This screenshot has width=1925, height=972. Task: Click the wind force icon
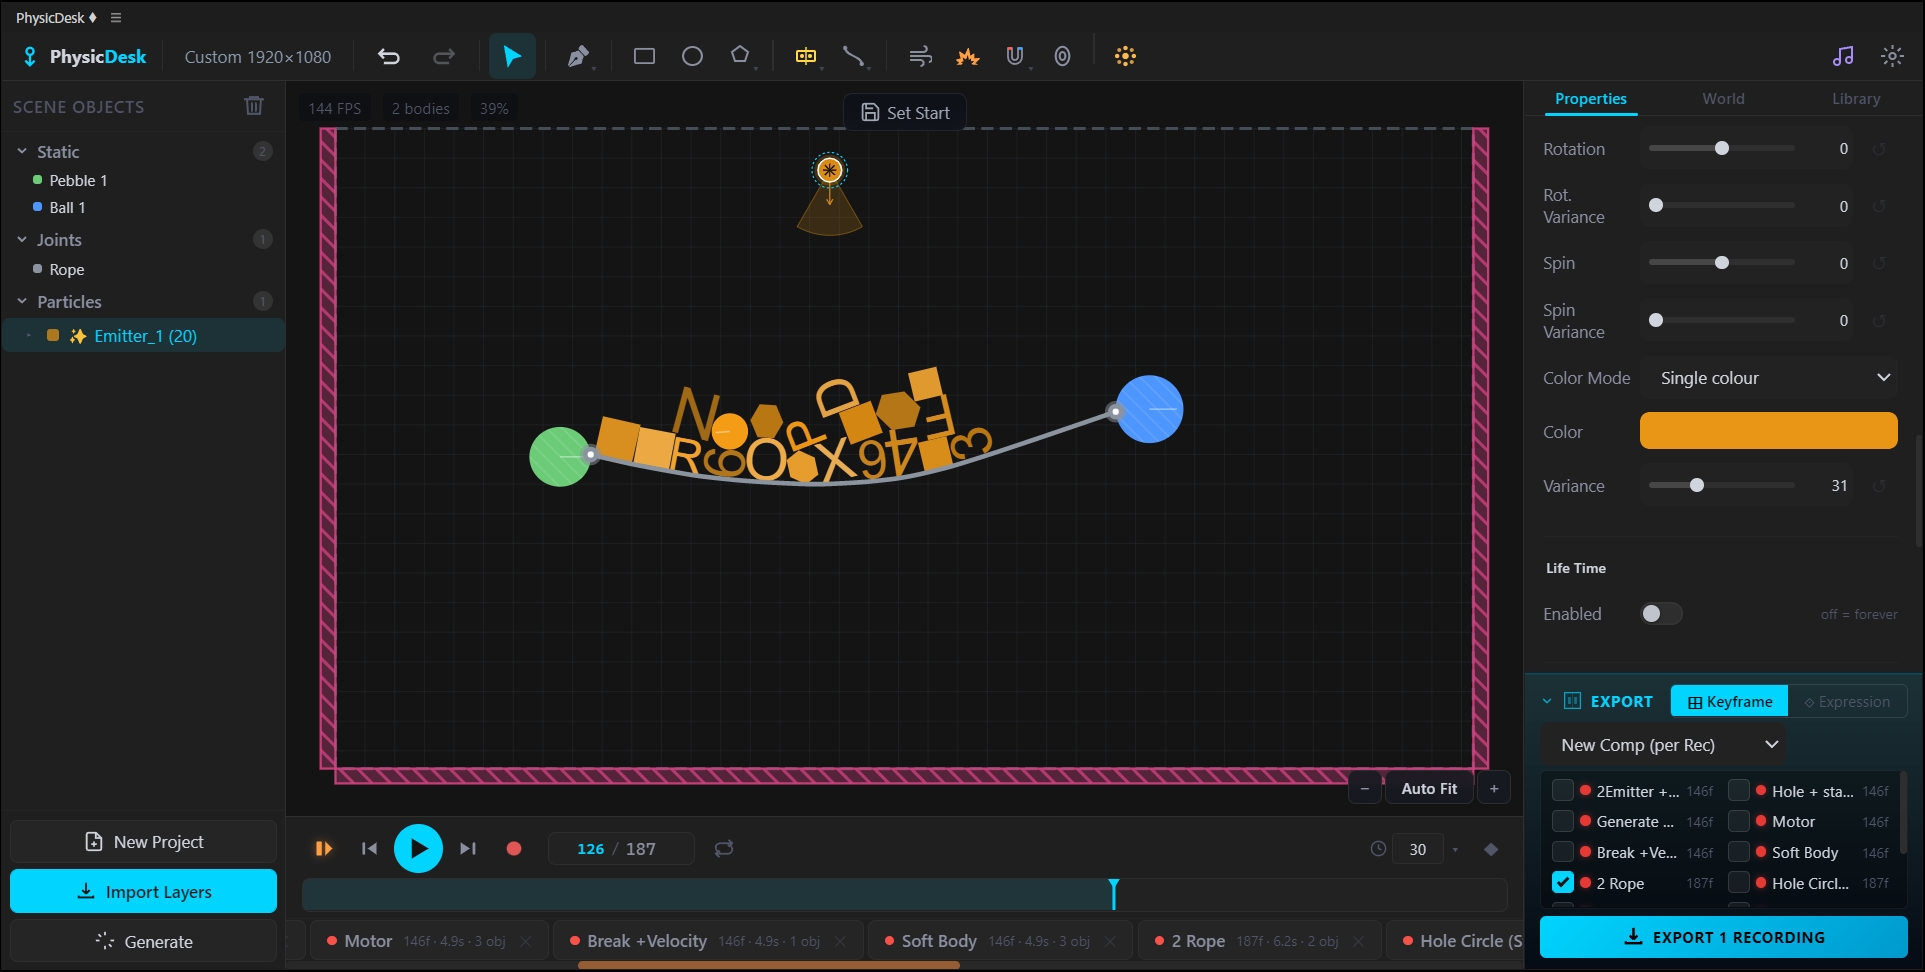tap(920, 57)
